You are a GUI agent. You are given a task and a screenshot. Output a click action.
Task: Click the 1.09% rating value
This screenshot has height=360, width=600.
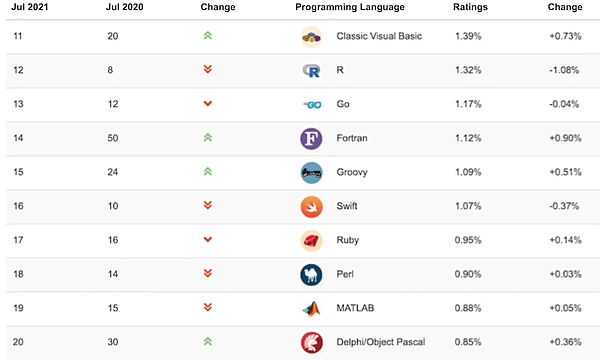click(468, 172)
